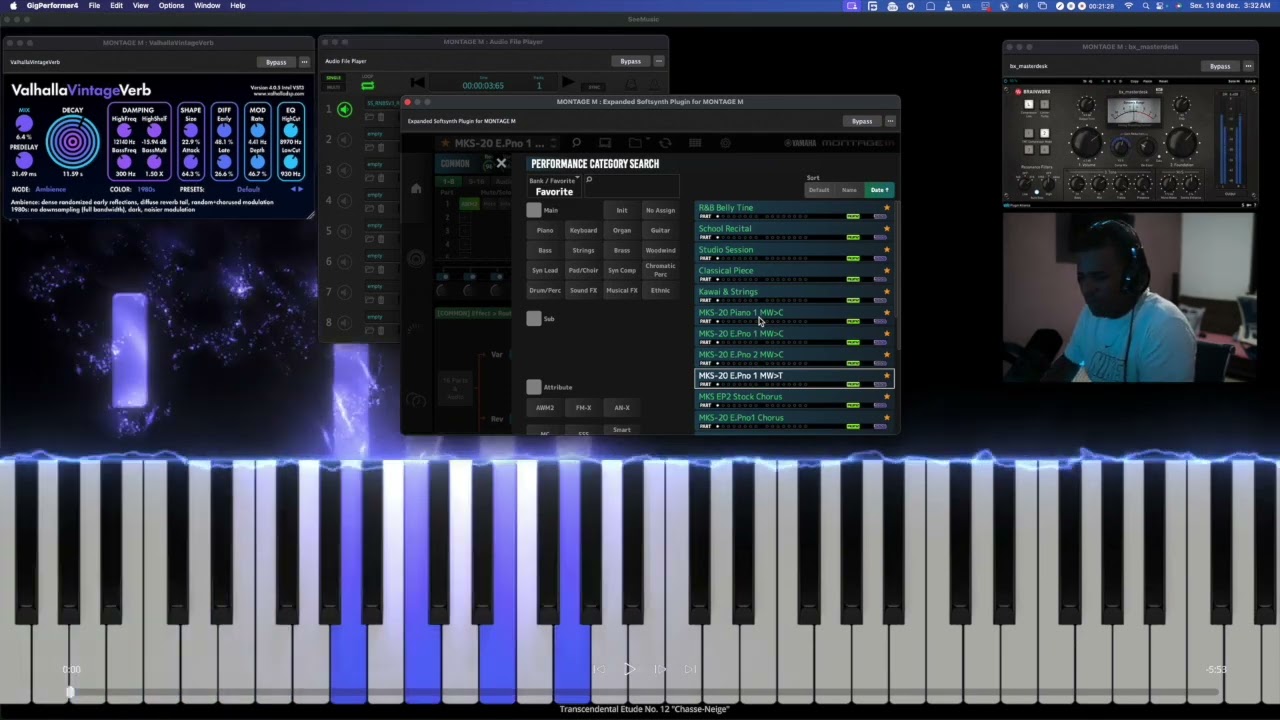Open the ellipsis menu in bx_masterdesk window

(1248, 66)
